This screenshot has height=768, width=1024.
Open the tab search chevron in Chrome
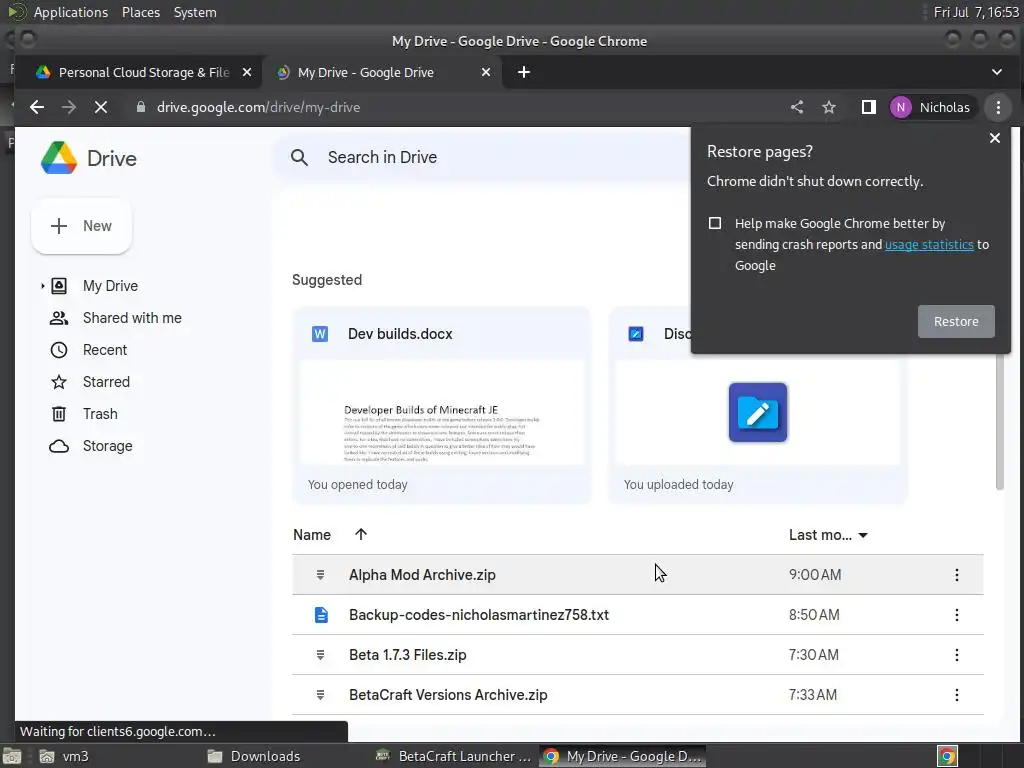[x=997, y=72]
